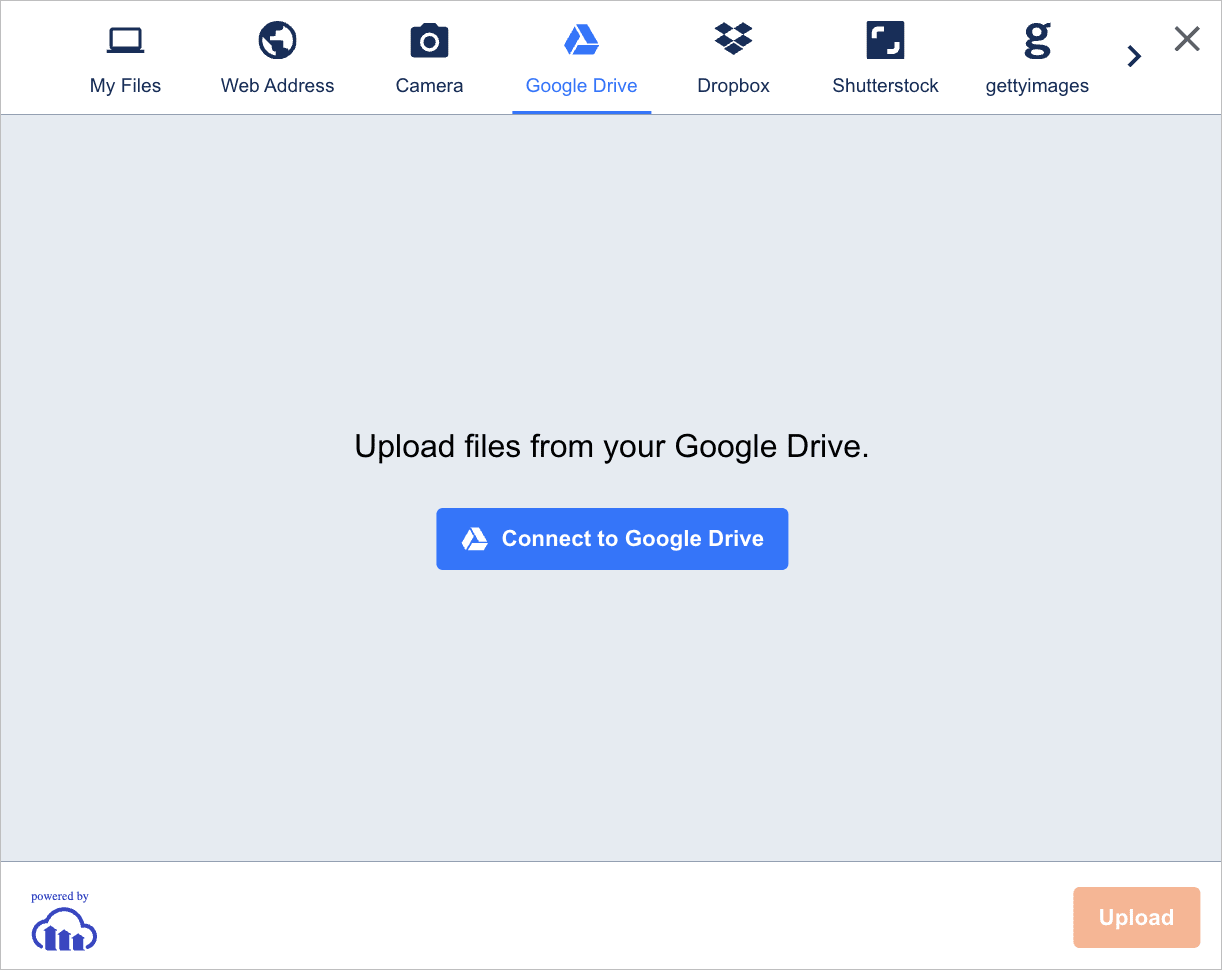1222x970 pixels.
Task: Select the Google Drive tab label
Action: click(x=582, y=86)
